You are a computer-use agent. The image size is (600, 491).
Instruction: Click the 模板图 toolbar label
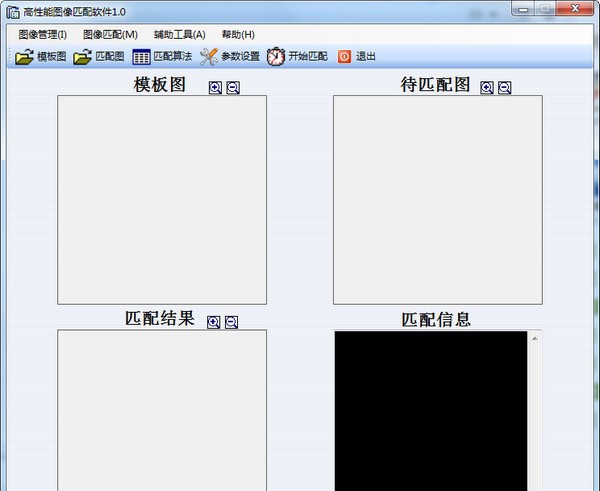[52, 57]
